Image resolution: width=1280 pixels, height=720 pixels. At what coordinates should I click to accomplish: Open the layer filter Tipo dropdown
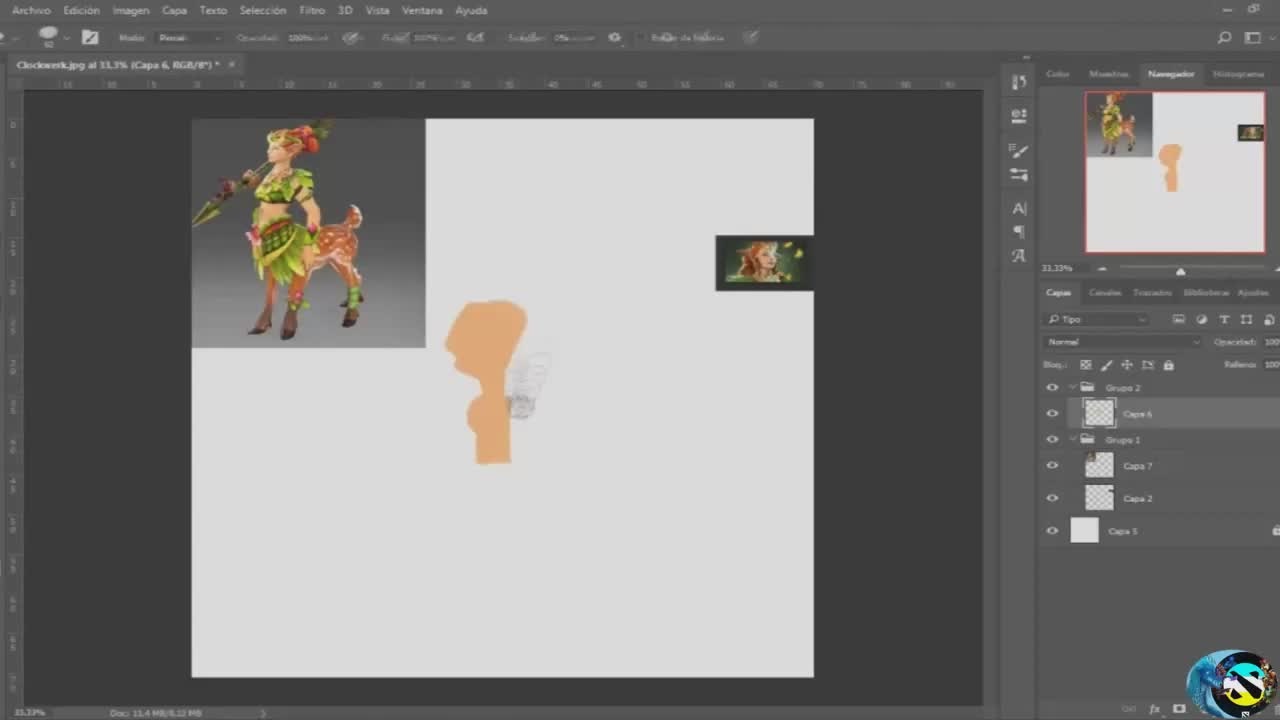click(x=1097, y=319)
